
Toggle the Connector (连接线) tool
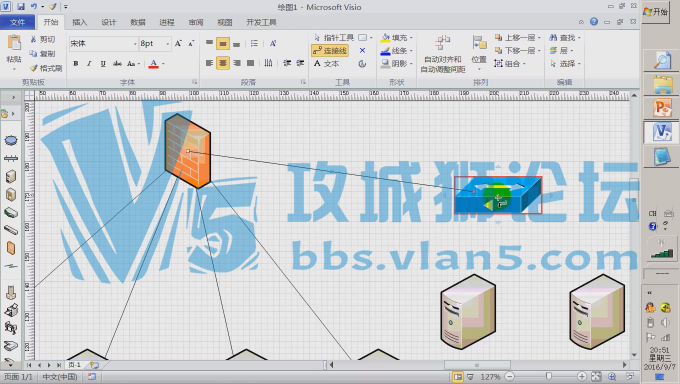click(330, 51)
